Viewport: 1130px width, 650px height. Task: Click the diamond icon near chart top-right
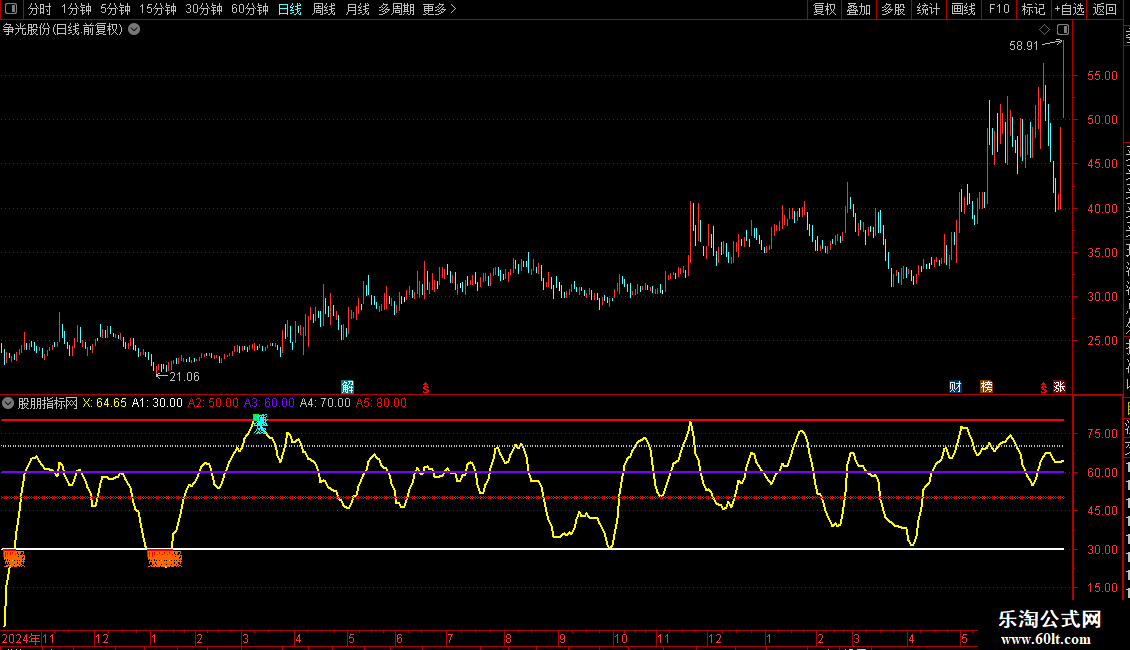click(x=1044, y=30)
